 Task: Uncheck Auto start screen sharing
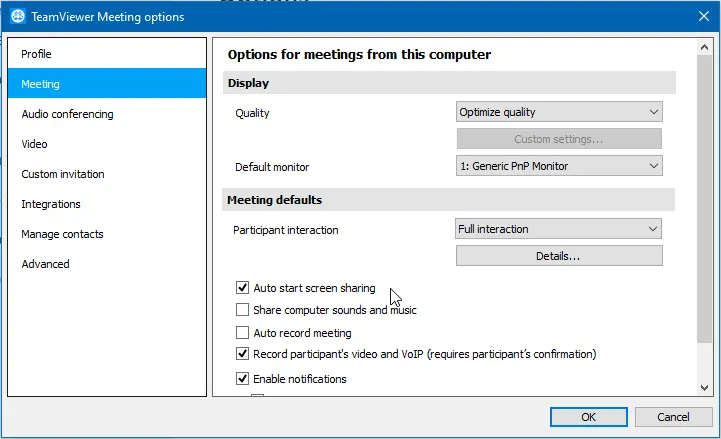242,288
